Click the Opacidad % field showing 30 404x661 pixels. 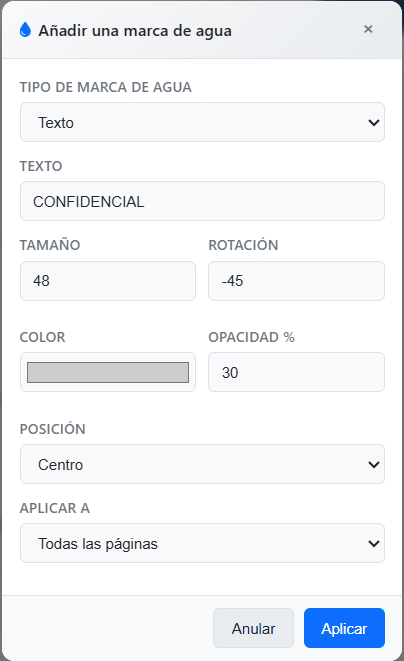coord(296,372)
